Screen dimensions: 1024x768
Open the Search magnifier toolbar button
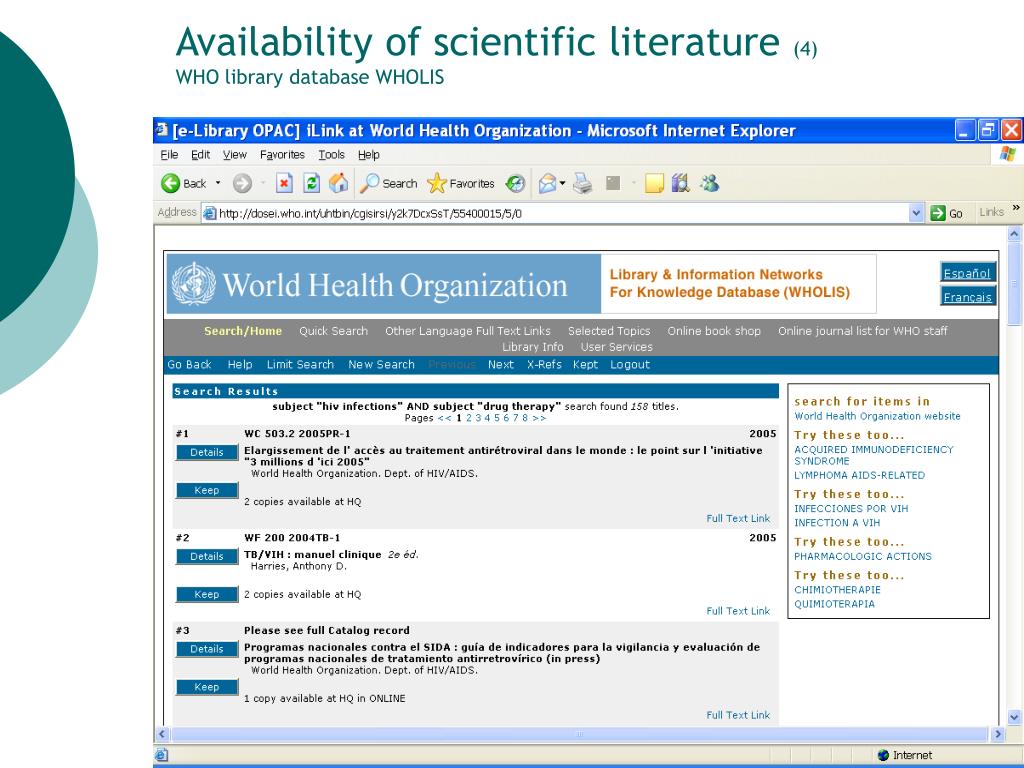click(x=389, y=184)
